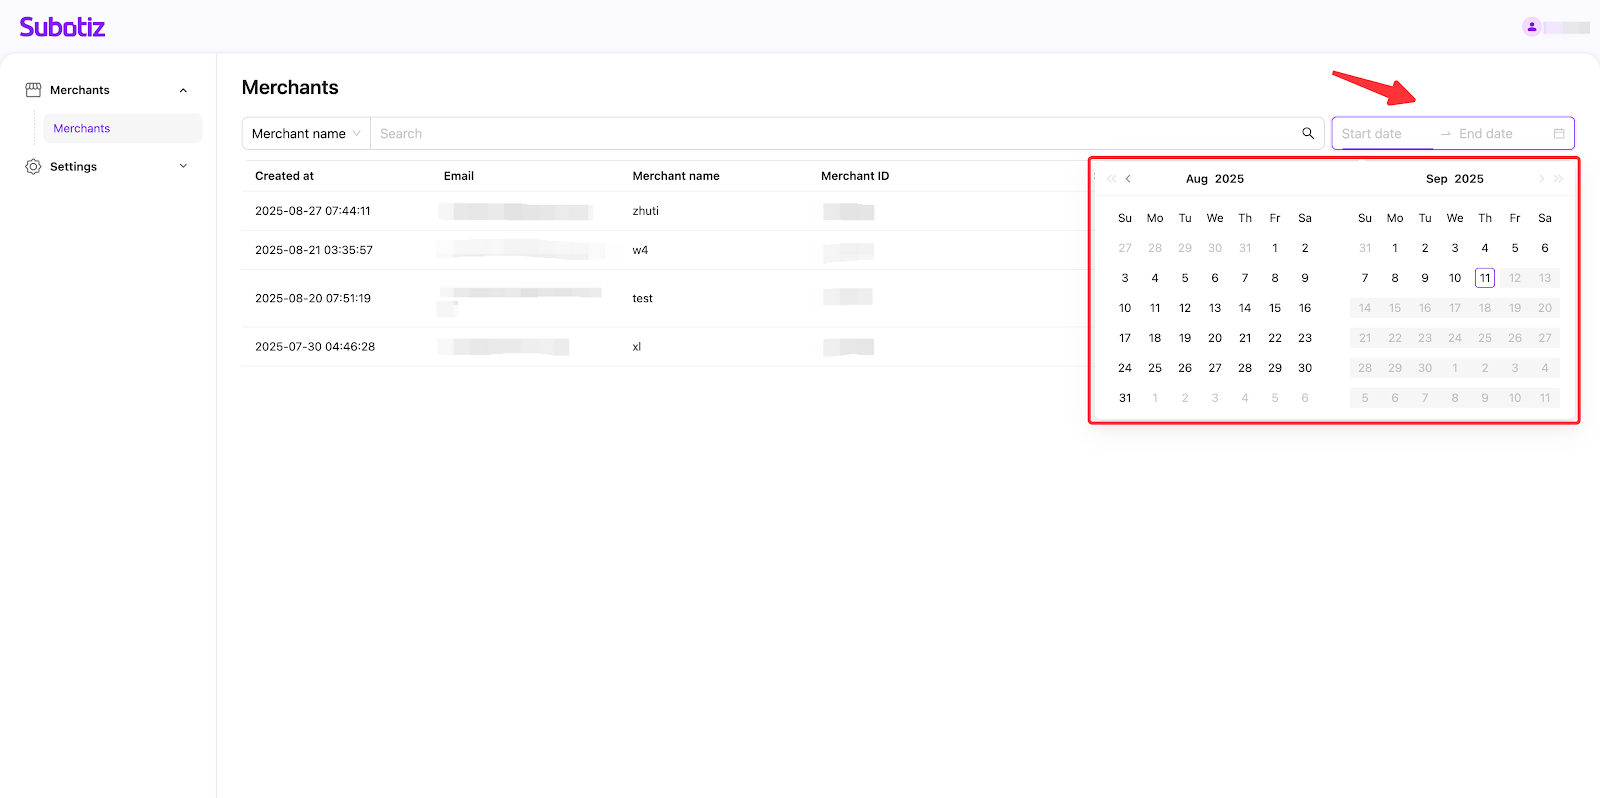Image resolution: width=1600 pixels, height=798 pixels.
Task: Expand the Settings sidebar section
Action: tap(183, 166)
